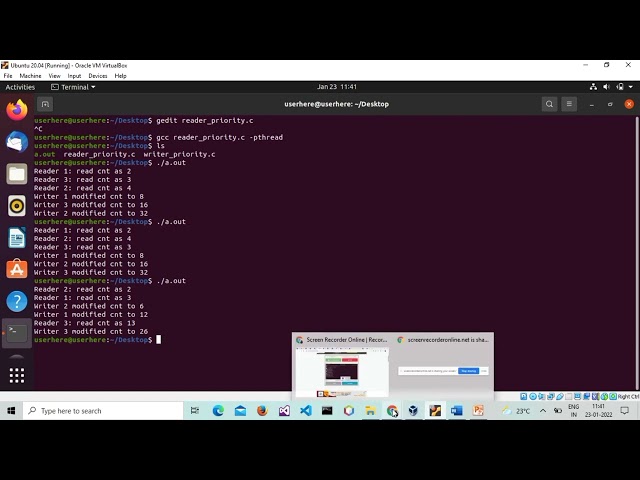This screenshot has width=640, height=480.
Task: Click the Ubuntu volume speaker icon
Action: [x=606, y=87]
